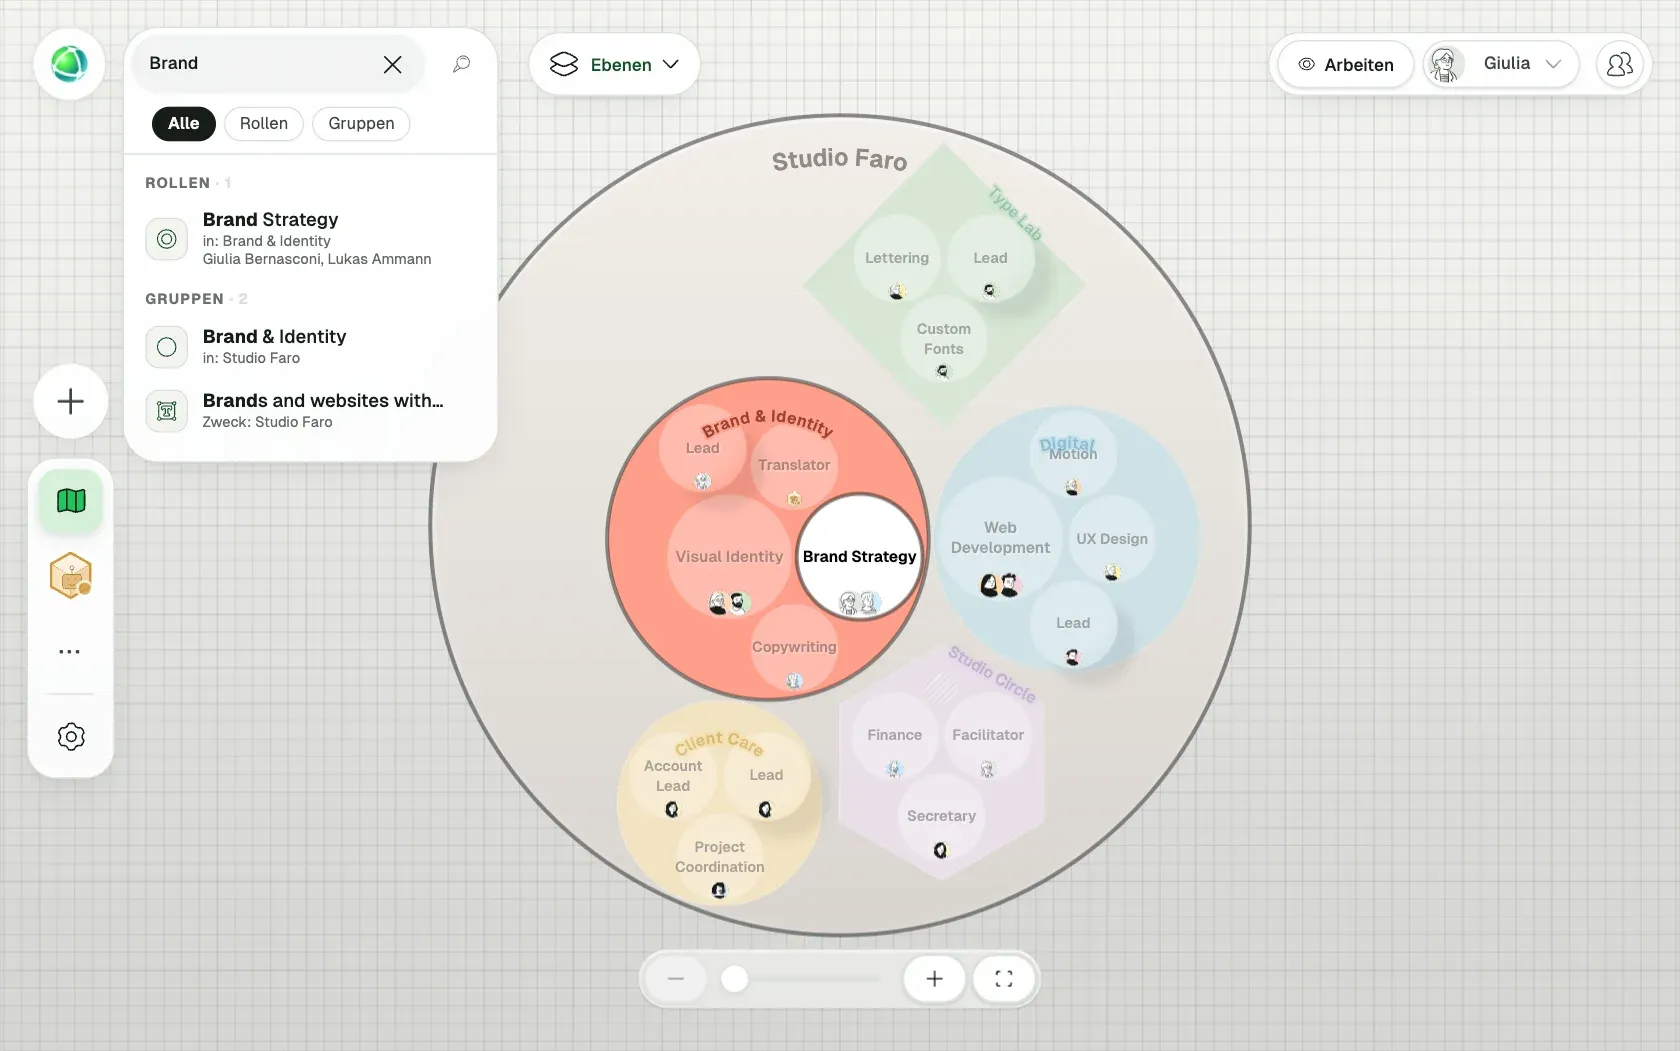
Task: Click the magnifier search icon
Action: 461,64
